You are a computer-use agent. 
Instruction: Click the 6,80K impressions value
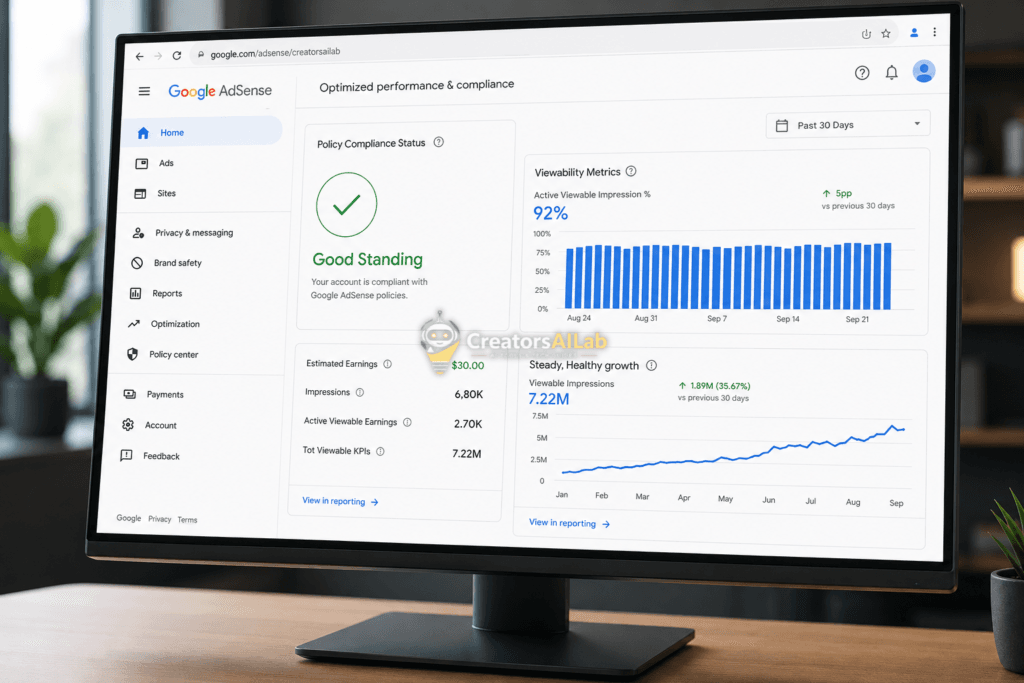tap(469, 394)
